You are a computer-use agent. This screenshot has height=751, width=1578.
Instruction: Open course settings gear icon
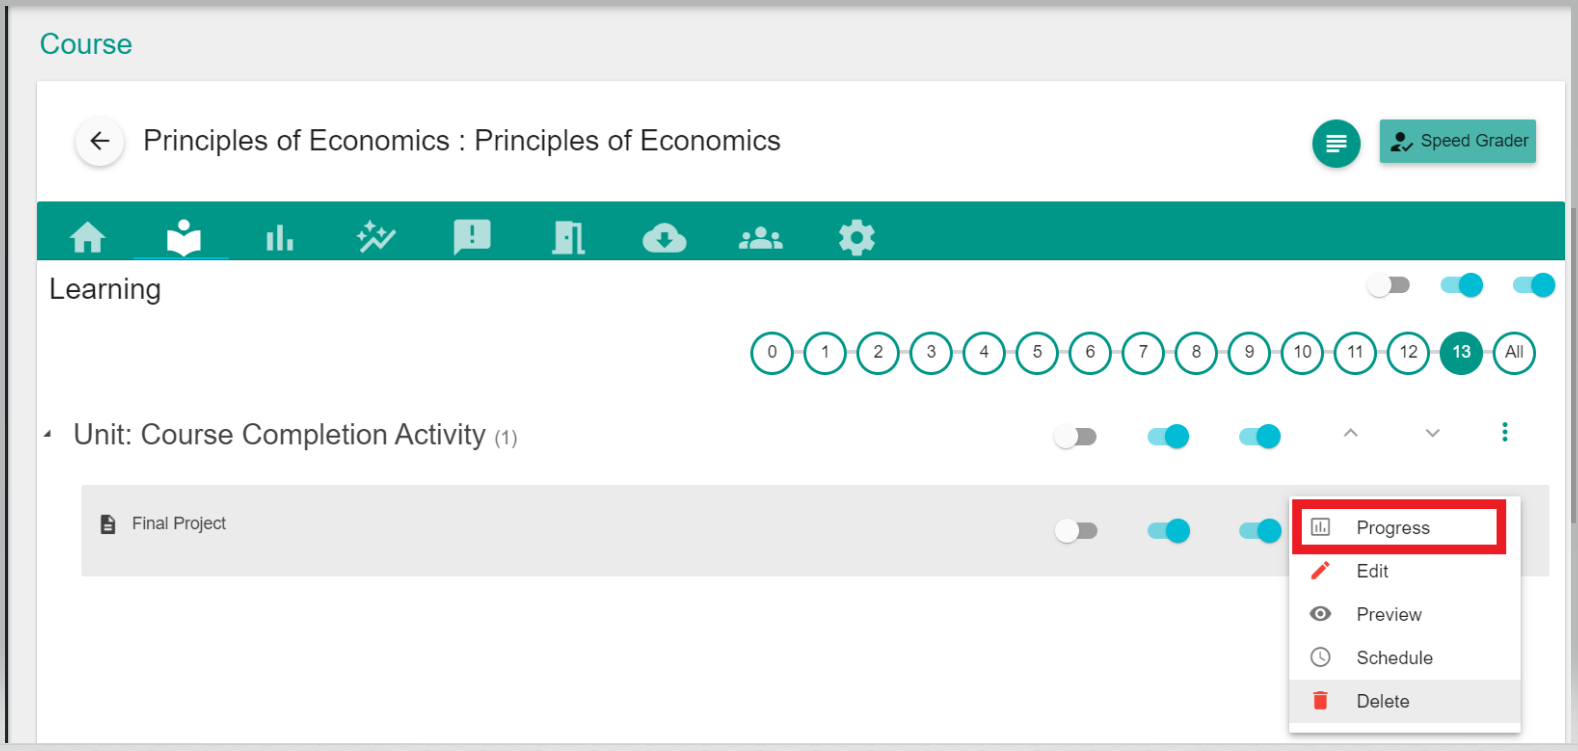coord(856,237)
